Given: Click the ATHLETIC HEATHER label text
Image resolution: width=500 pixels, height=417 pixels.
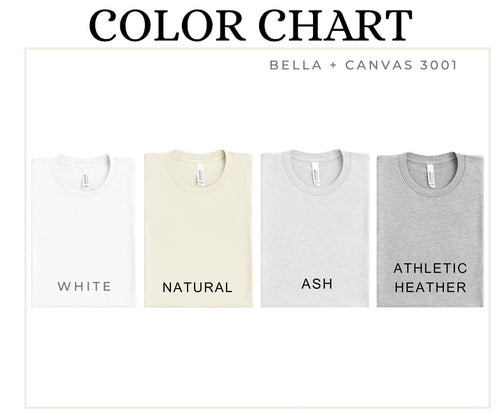Looking at the screenshot, I should 430,278.
